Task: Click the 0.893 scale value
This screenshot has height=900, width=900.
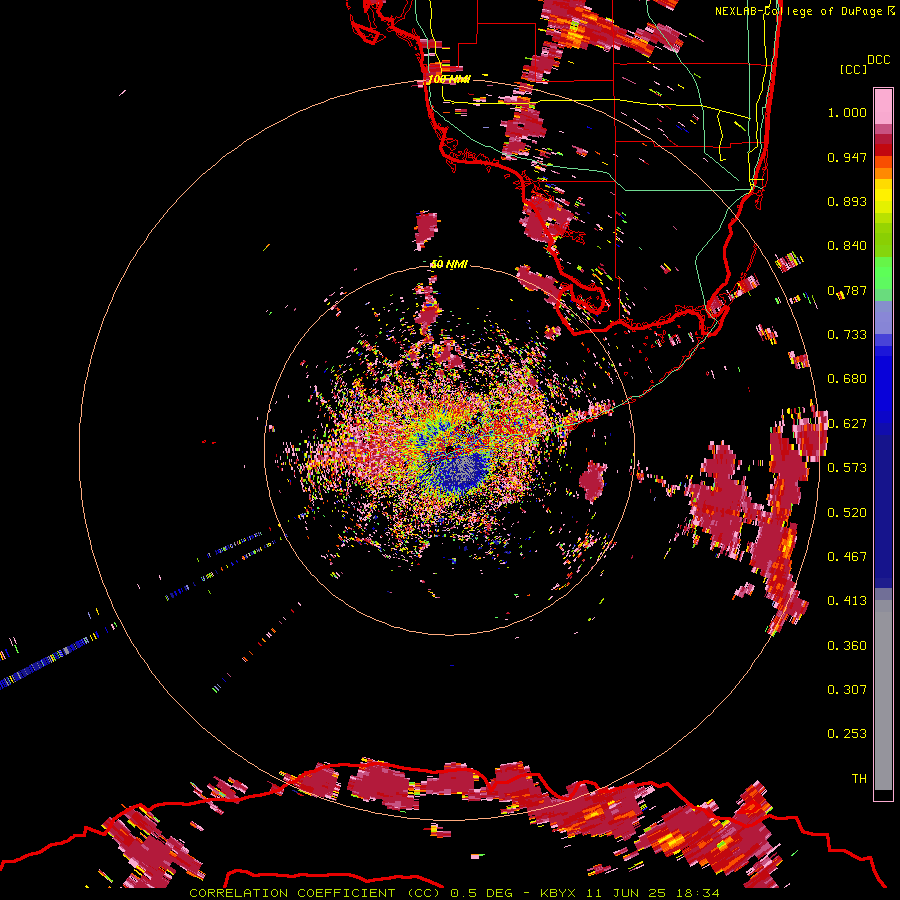Action: (x=847, y=201)
